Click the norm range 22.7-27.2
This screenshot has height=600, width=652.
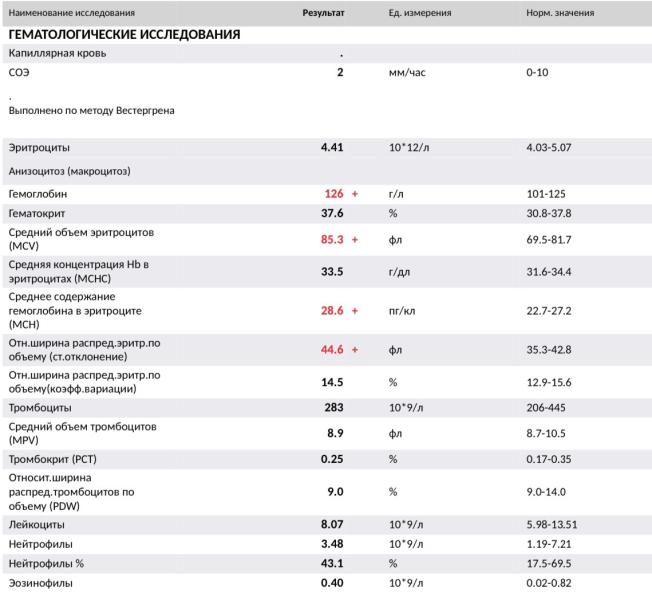coord(549,311)
